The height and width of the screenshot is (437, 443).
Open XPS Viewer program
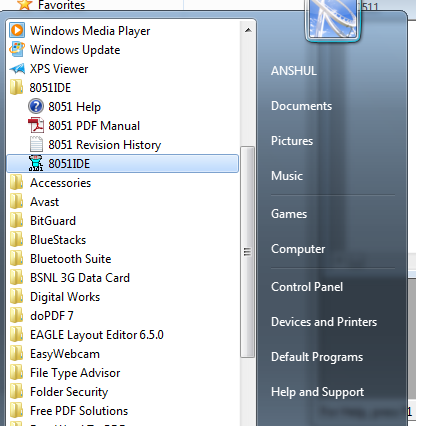(x=59, y=69)
